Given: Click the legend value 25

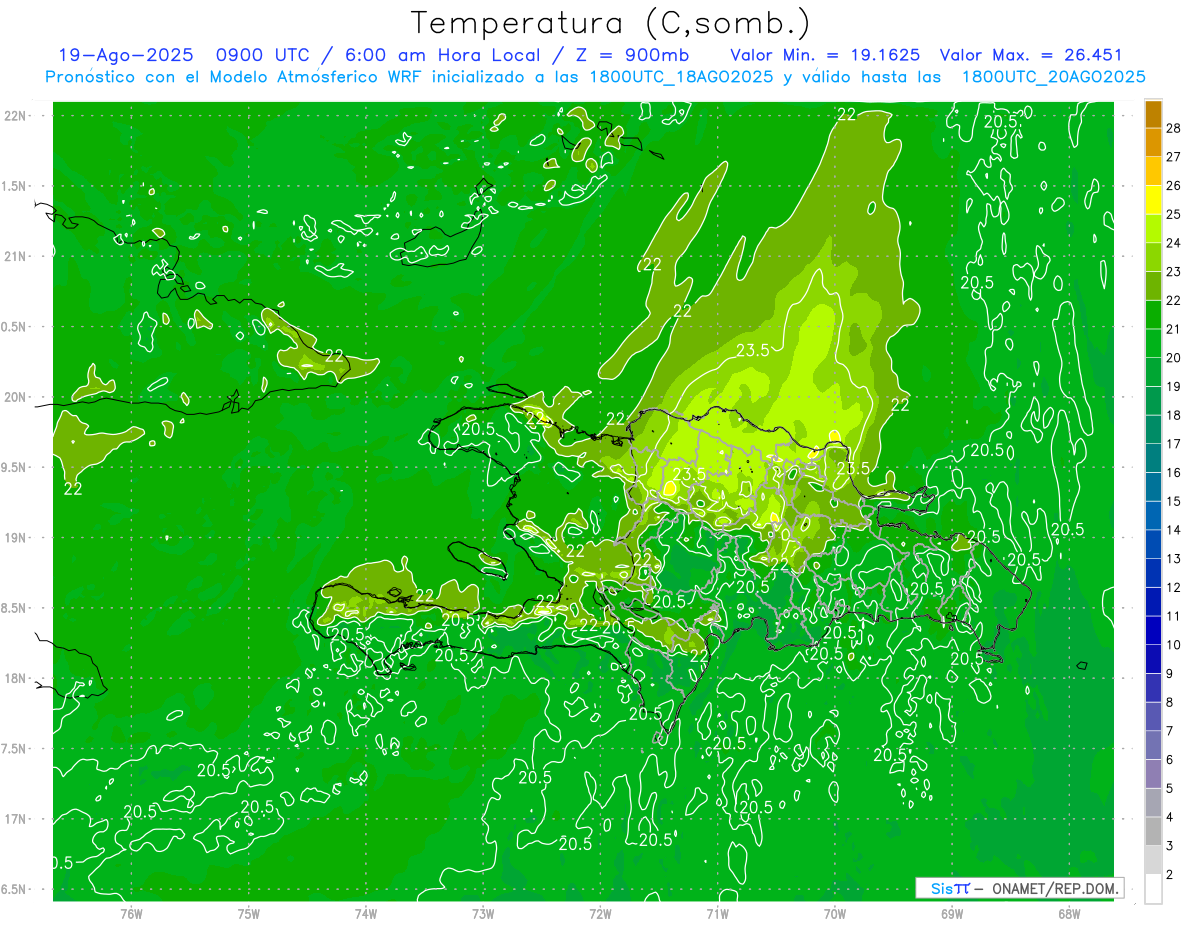Looking at the screenshot, I should point(1173,213).
